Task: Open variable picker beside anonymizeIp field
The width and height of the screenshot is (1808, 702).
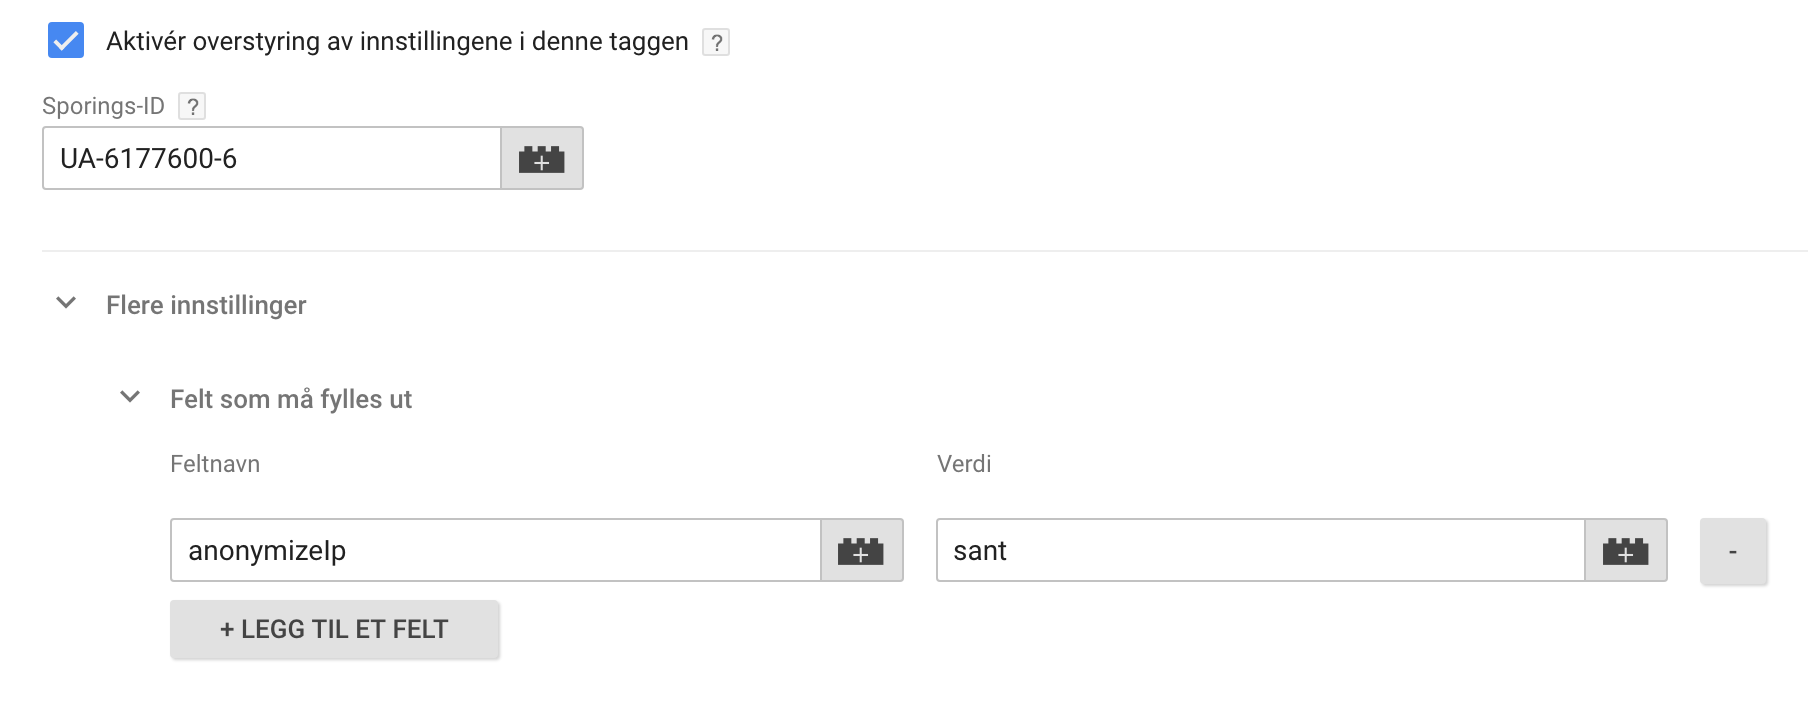Action: [862, 550]
